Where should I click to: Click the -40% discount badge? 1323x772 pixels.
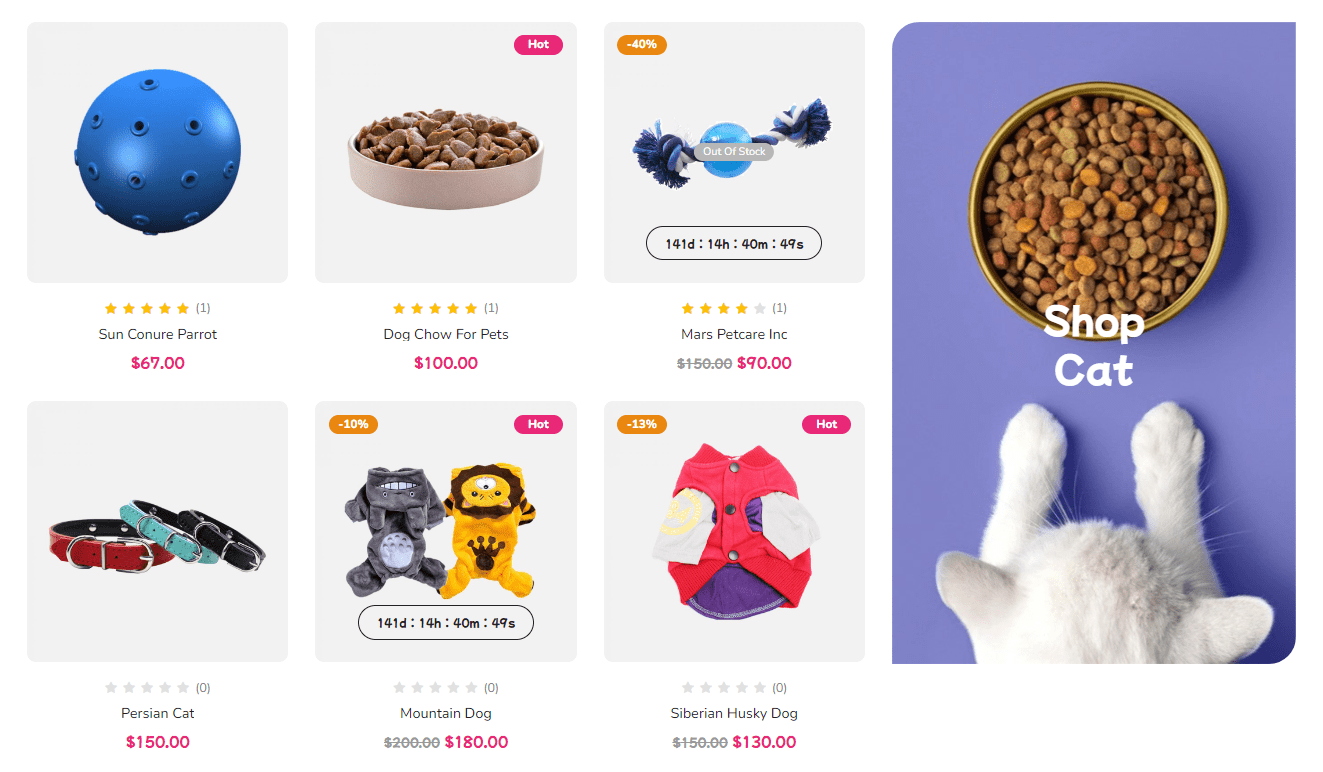click(642, 44)
